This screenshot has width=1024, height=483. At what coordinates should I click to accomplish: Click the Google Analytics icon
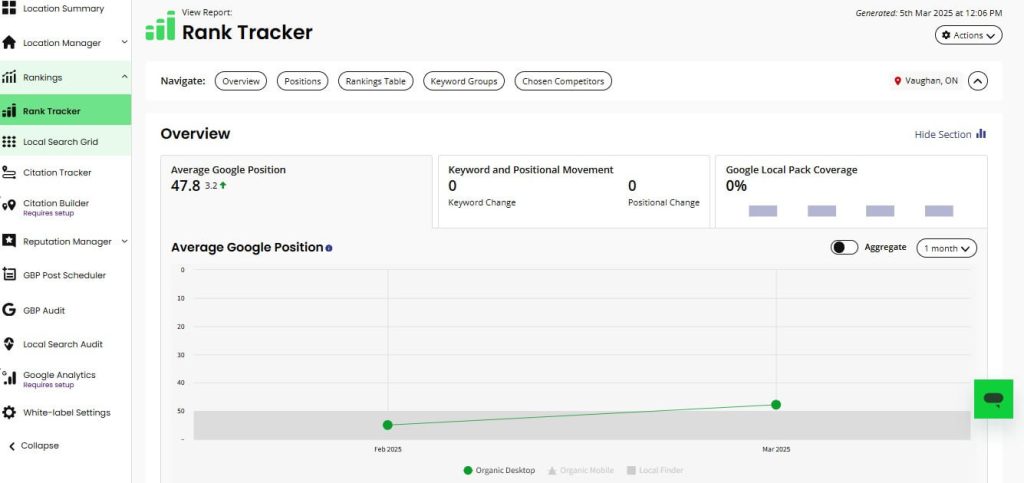9,377
